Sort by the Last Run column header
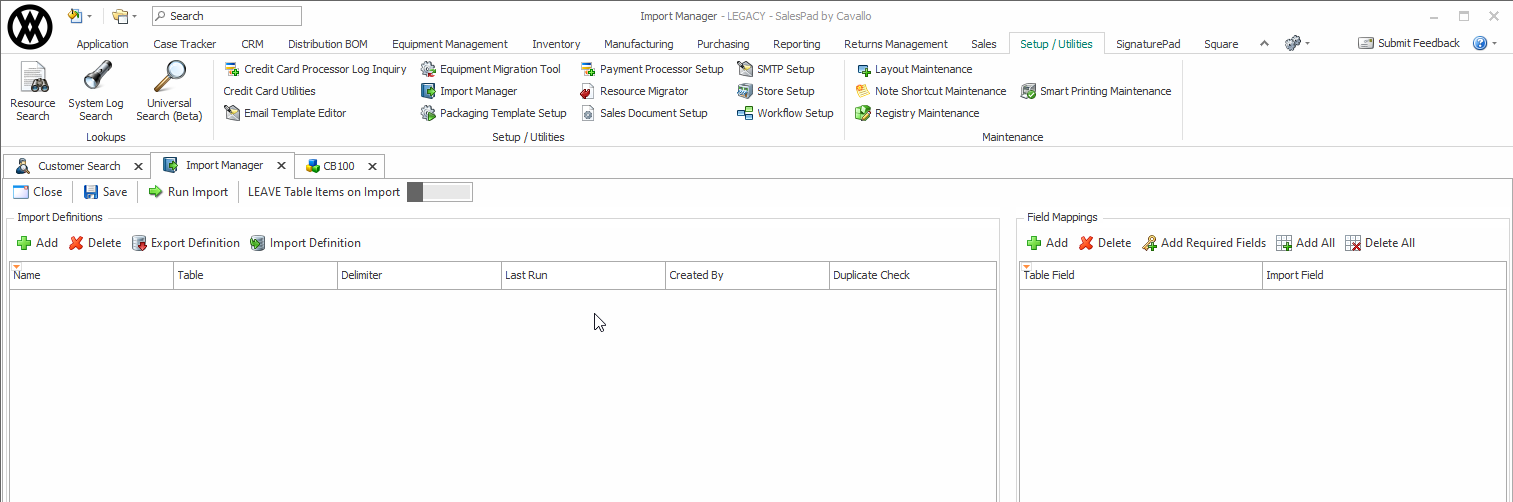This screenshot has height=502, width=1513. point(582,275)
